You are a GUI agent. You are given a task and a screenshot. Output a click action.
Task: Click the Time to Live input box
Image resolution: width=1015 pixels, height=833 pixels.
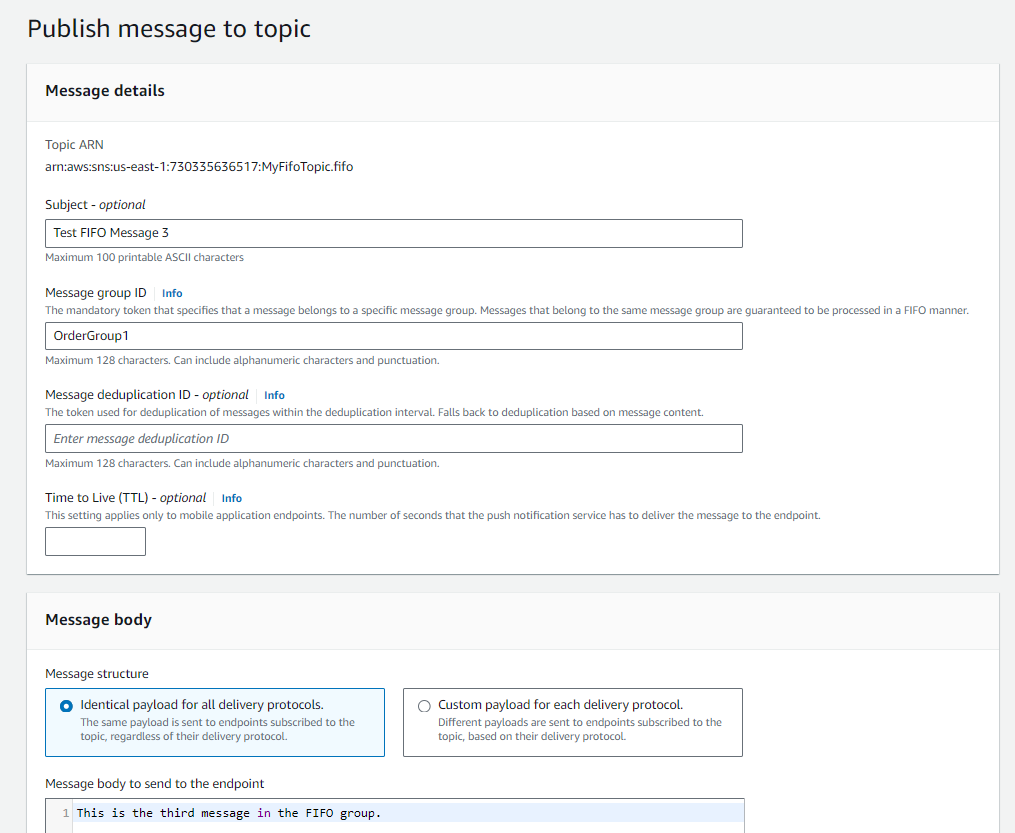click(95, 542)
